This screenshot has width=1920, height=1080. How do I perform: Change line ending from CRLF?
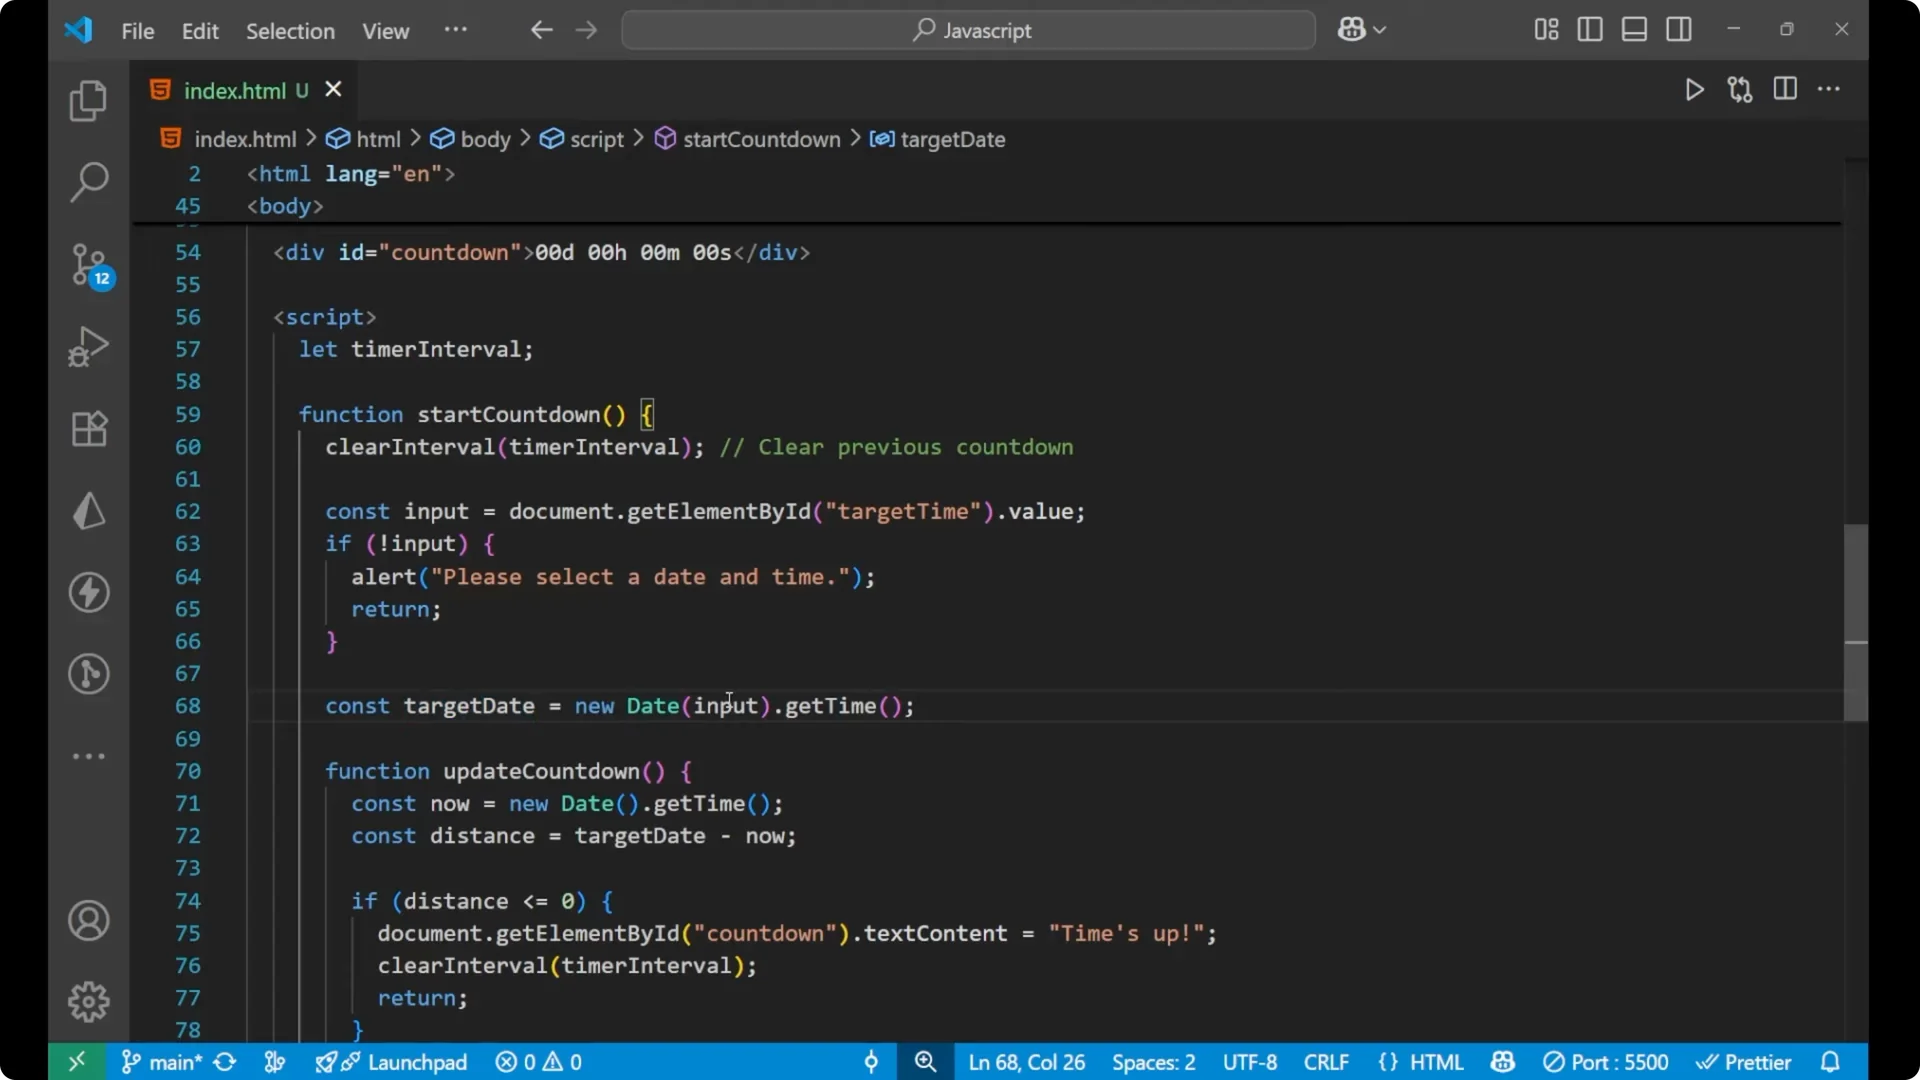pyautogui.click(x=1326, y=1062)
